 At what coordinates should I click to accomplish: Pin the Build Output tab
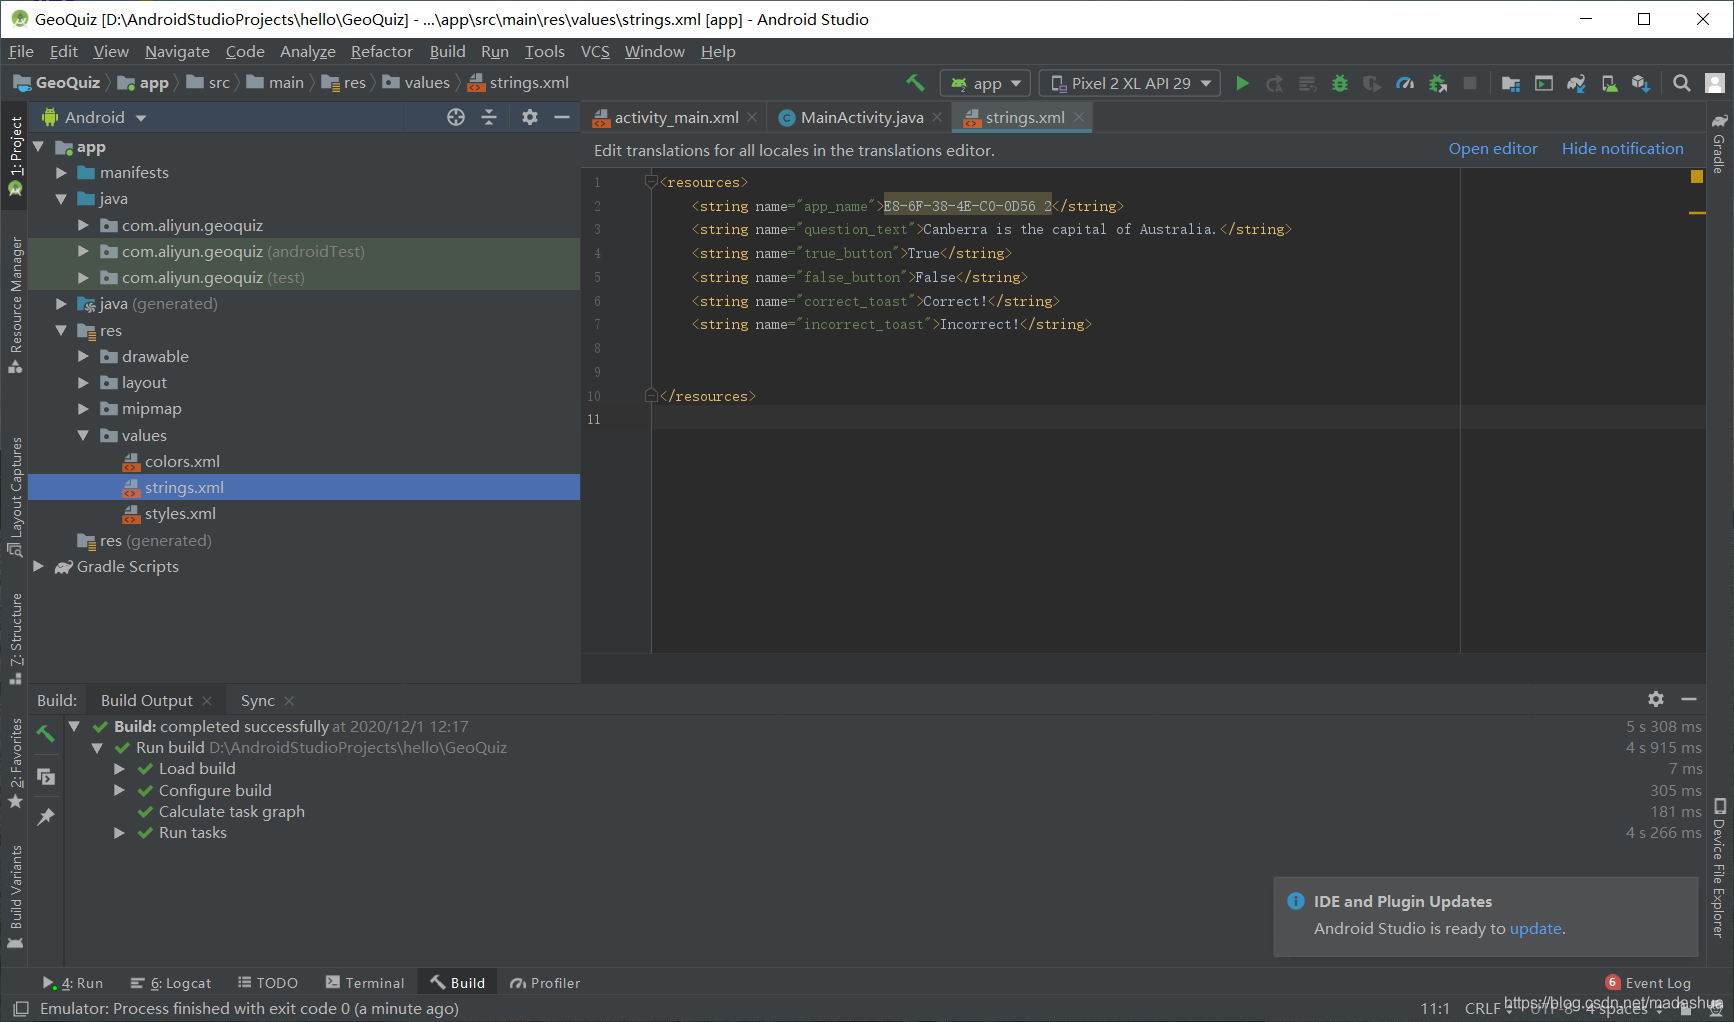[45, 817]
